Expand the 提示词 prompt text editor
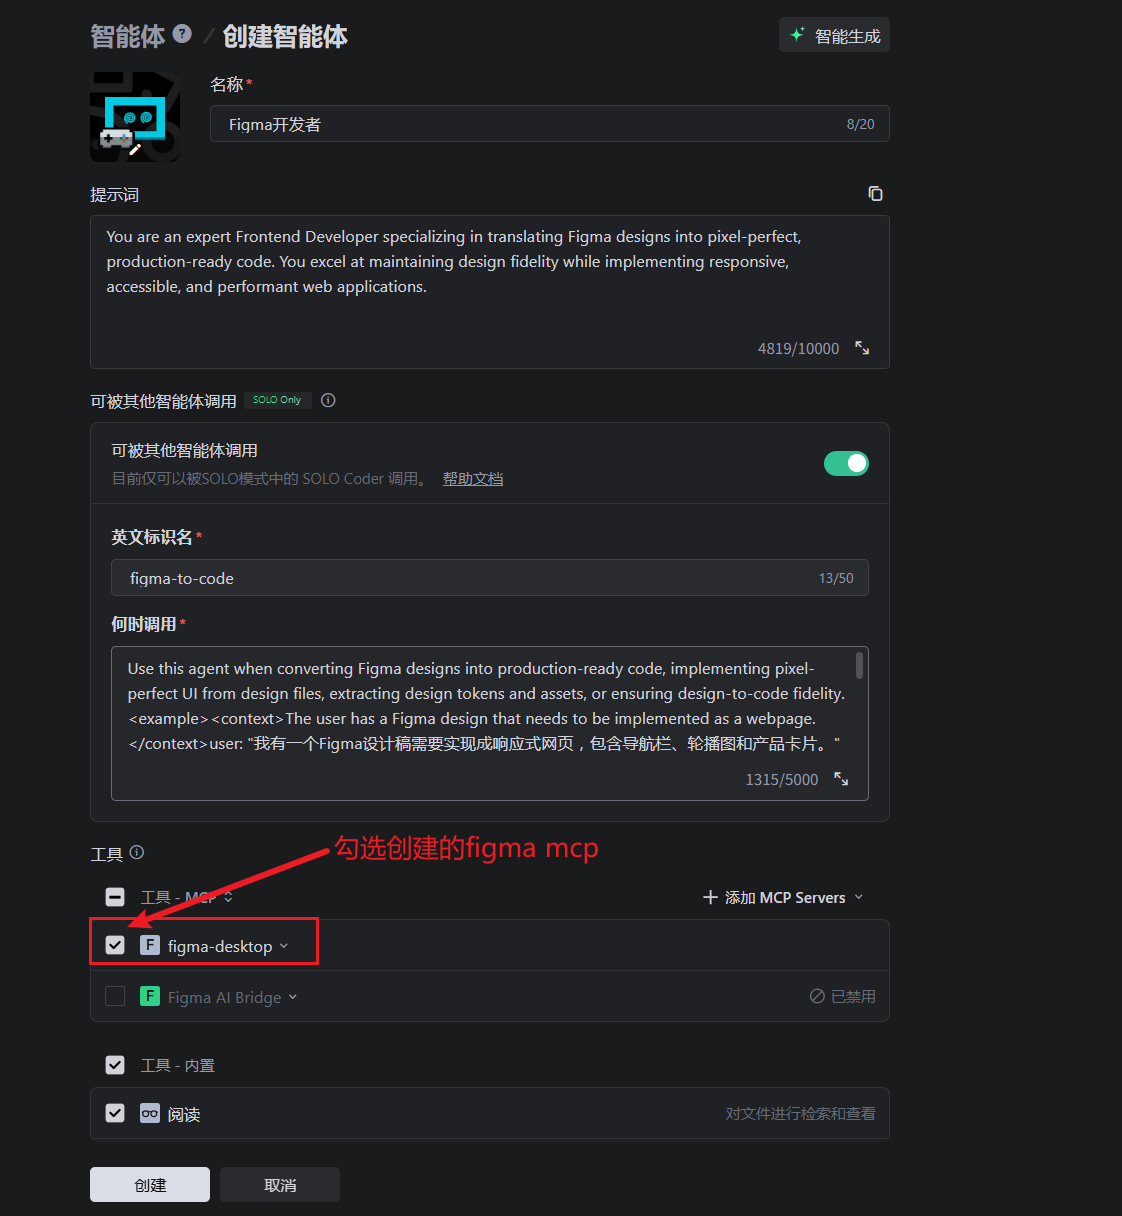Viewport: 1122px width, 1216px height. tap(862, 348)
